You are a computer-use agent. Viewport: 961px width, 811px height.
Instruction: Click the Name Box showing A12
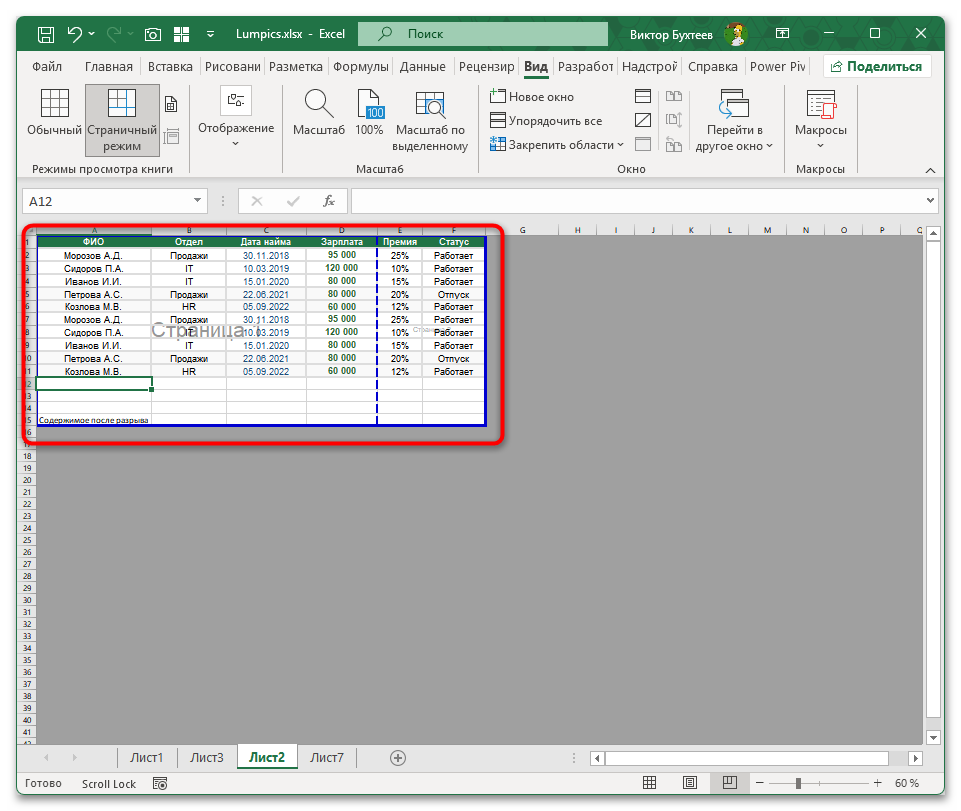(113, 201)
